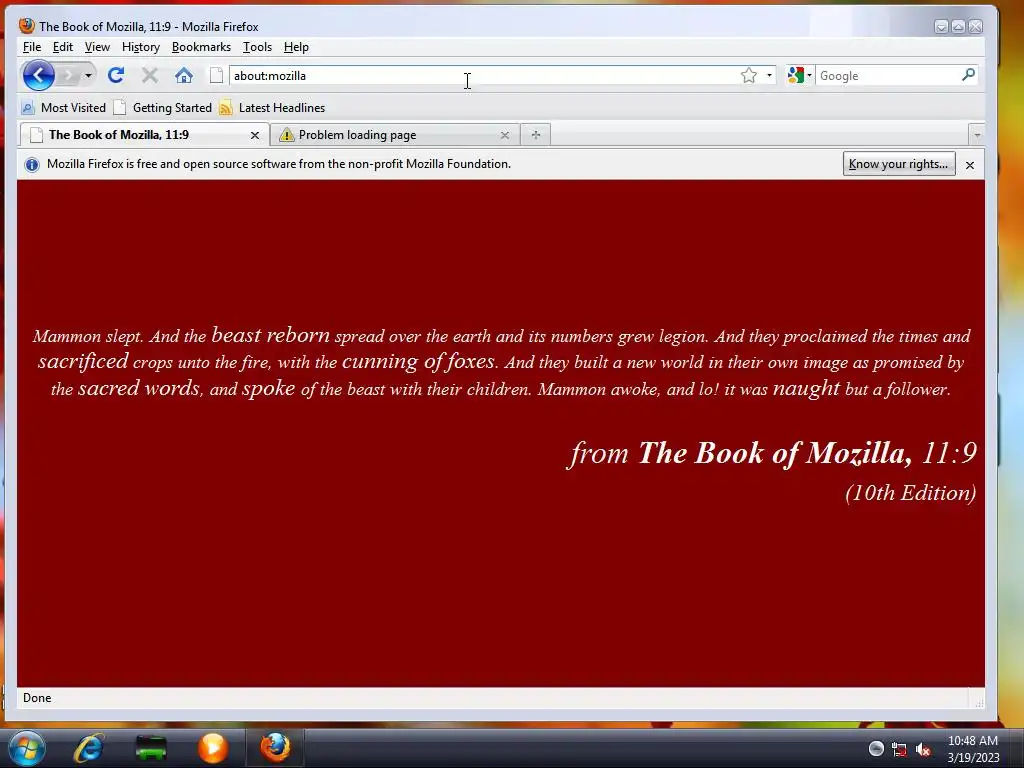This screenshot has height=768, width=1024.
Task: Close the Problem loading page tab
Action: click(x=505, y=135)
